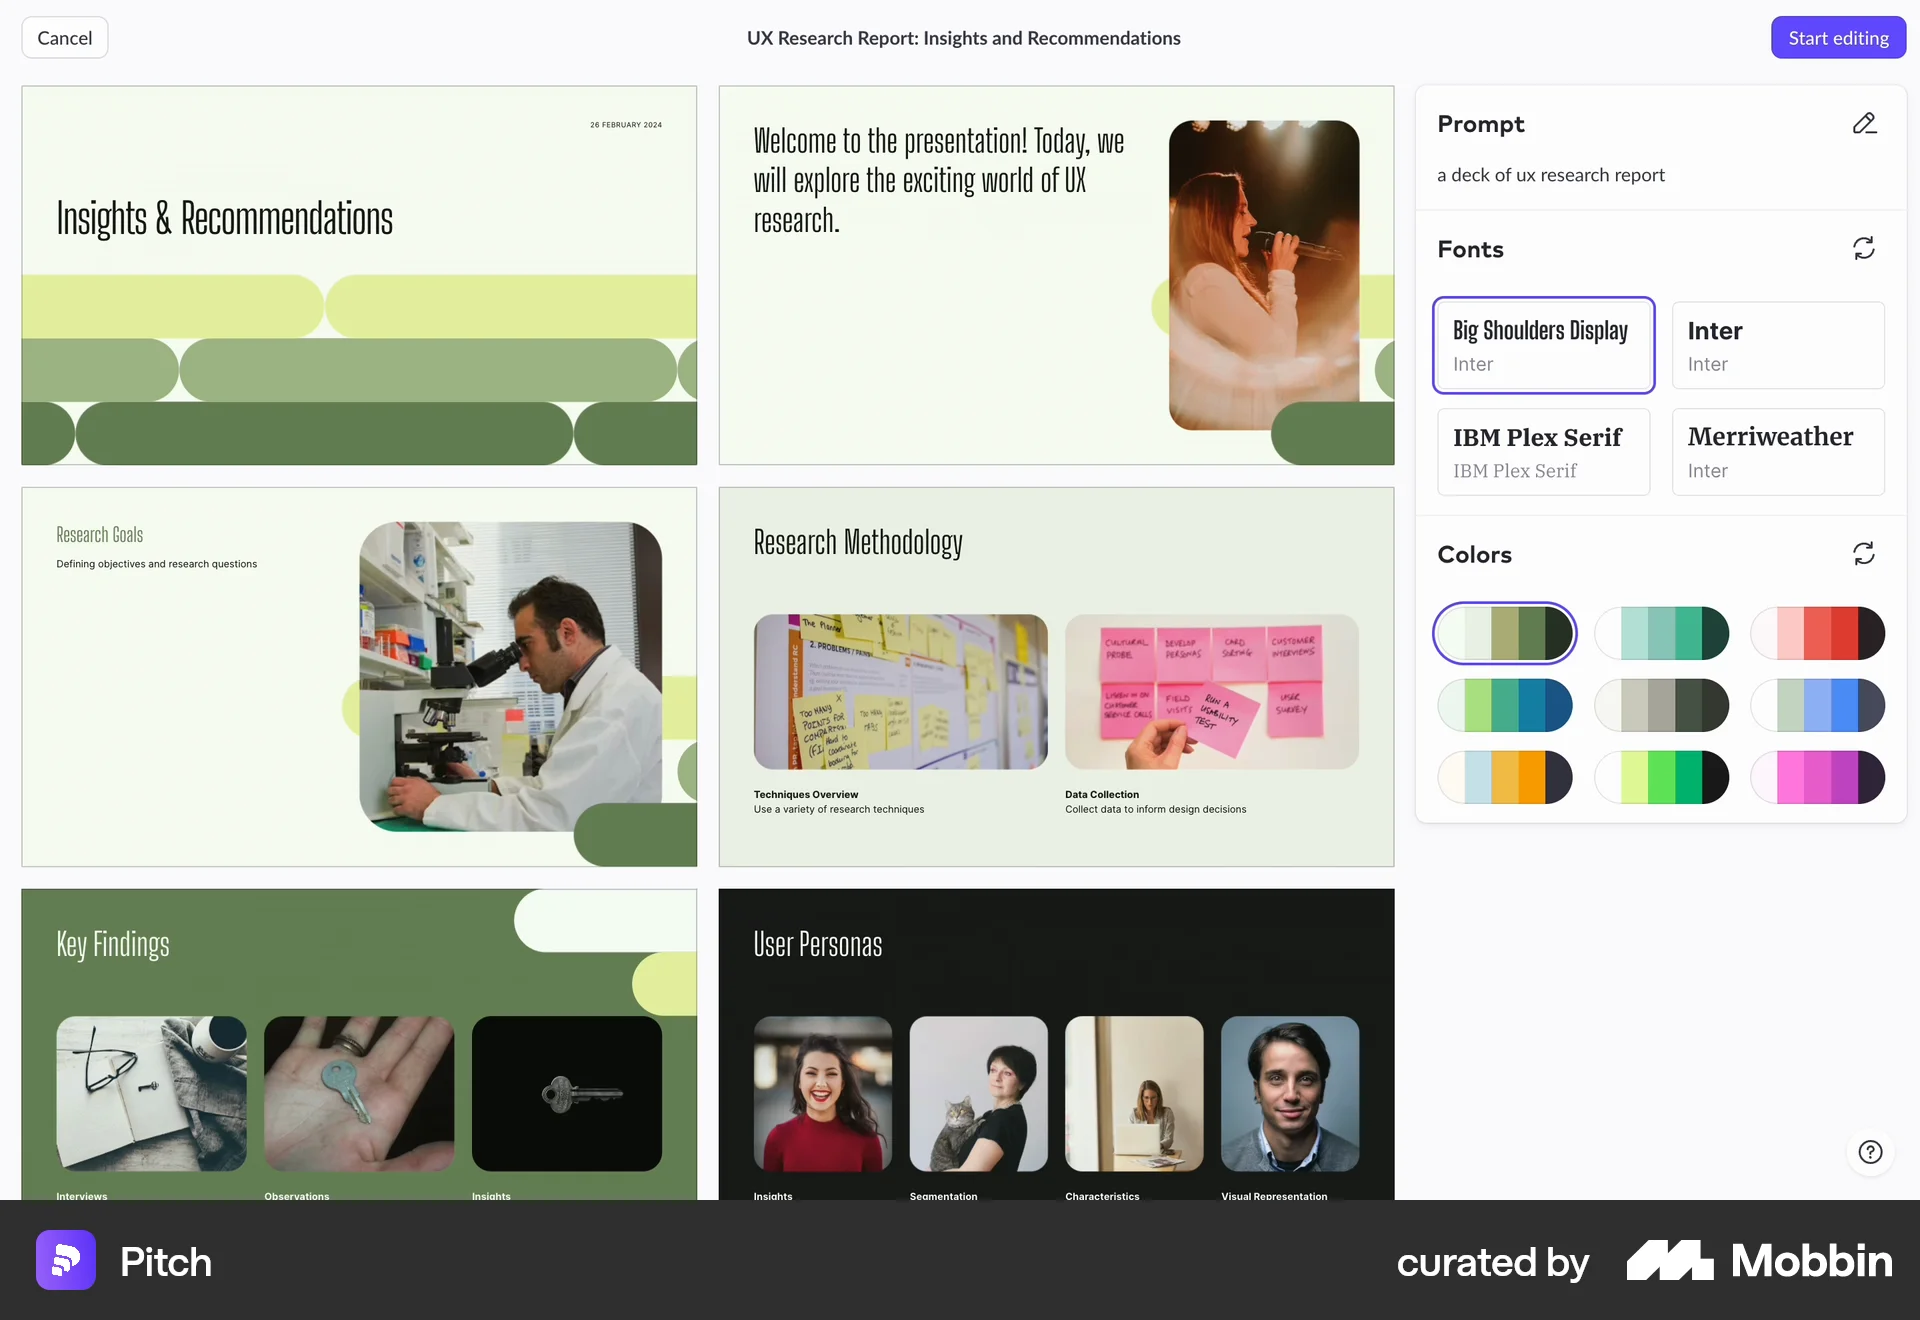
Task: Choose the blue gradient color palette
Action: click(1818, 705)
